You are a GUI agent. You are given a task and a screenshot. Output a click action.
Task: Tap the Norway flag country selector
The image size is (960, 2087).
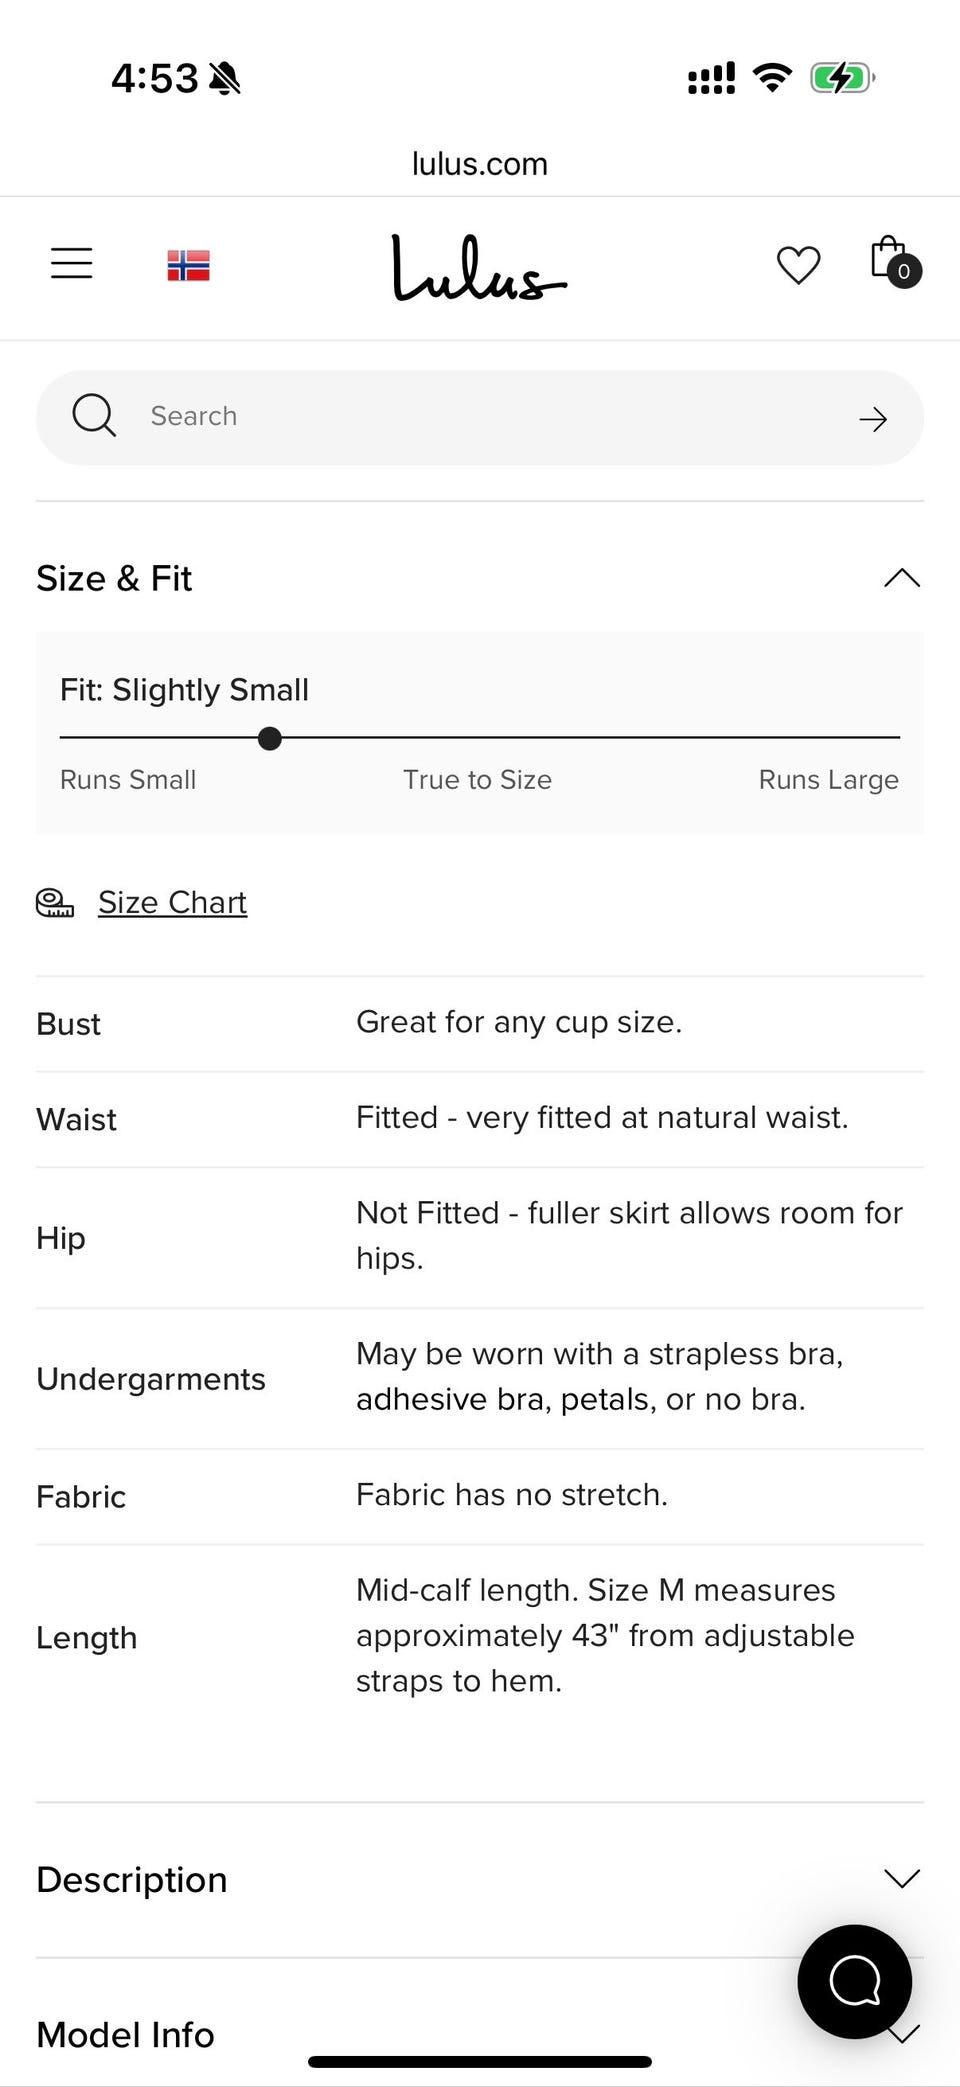188,265
